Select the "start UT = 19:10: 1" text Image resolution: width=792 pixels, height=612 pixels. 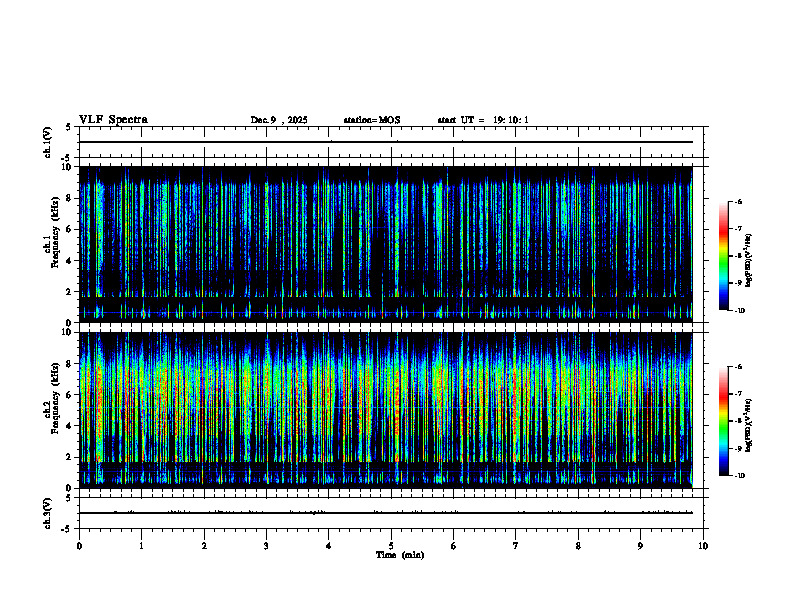pos(483,120)
